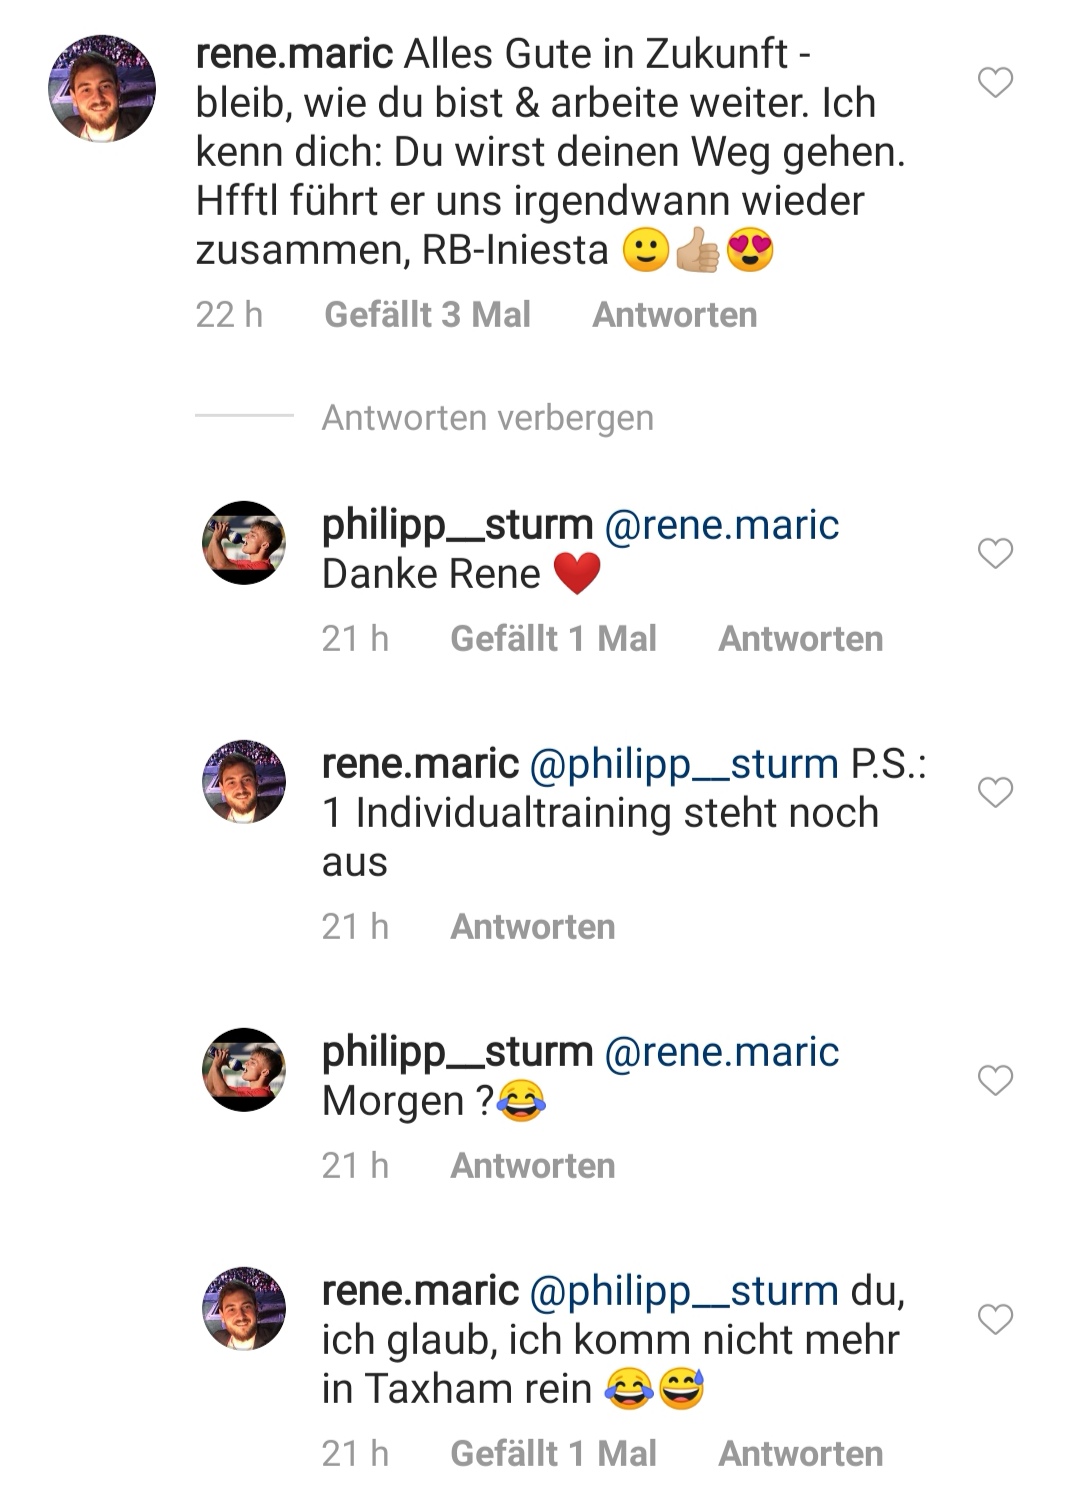Open philipp__sturm avatar beside "Morgen ?"
The height and width of the screenshot is (1512, 1080).
[244, 1070]
